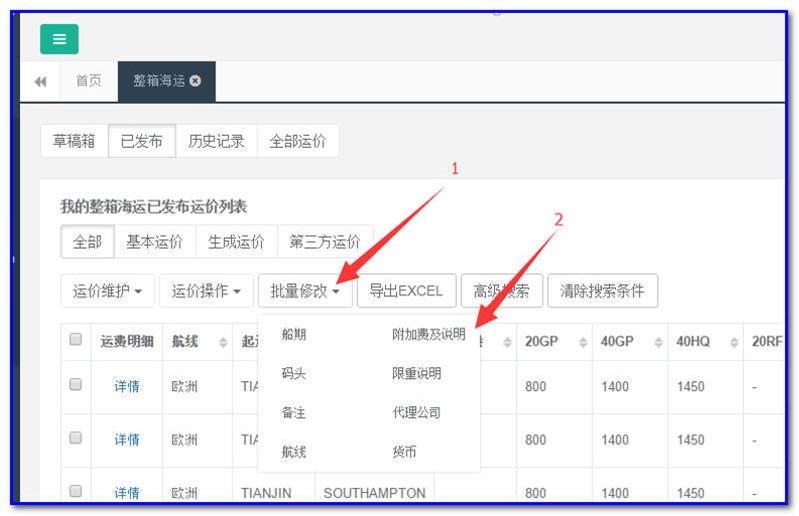This screenshot has height=516, width=799.
Task: Expand the 运价操作 dropdown
Action: [206, 291]
